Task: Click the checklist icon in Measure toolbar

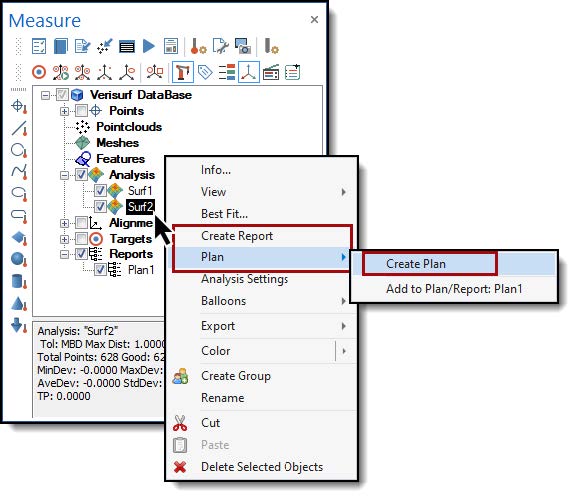Action: [x=39, y=46]
